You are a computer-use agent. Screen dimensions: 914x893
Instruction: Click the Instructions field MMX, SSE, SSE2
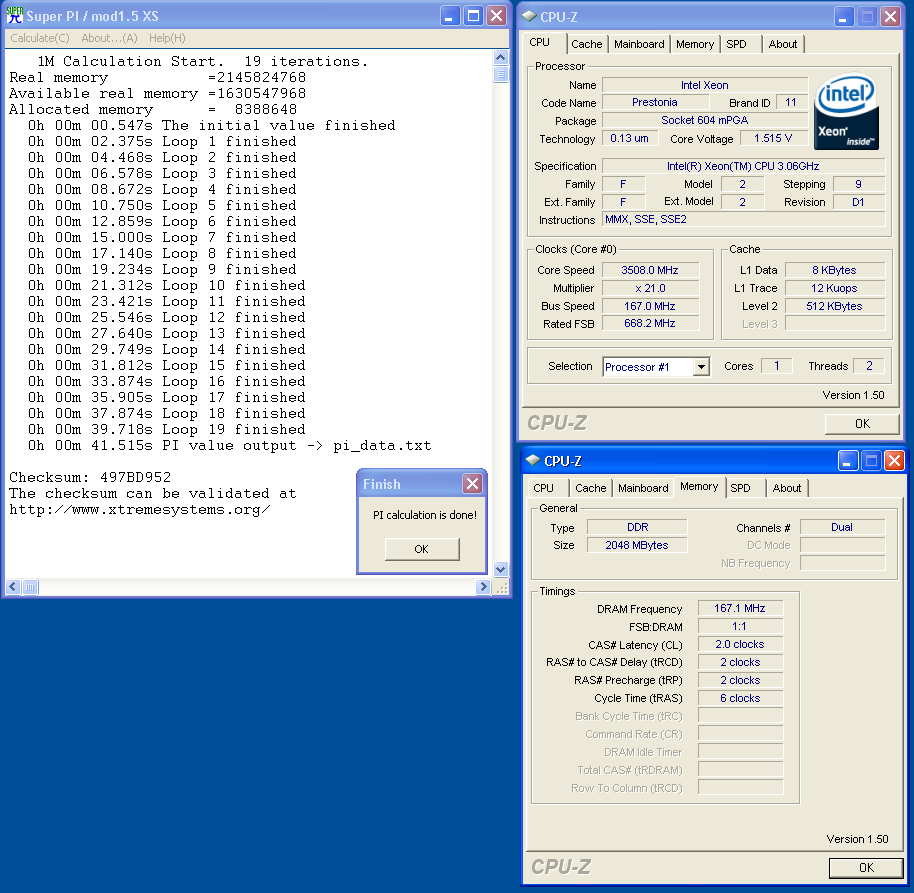[x=743, y=220]
